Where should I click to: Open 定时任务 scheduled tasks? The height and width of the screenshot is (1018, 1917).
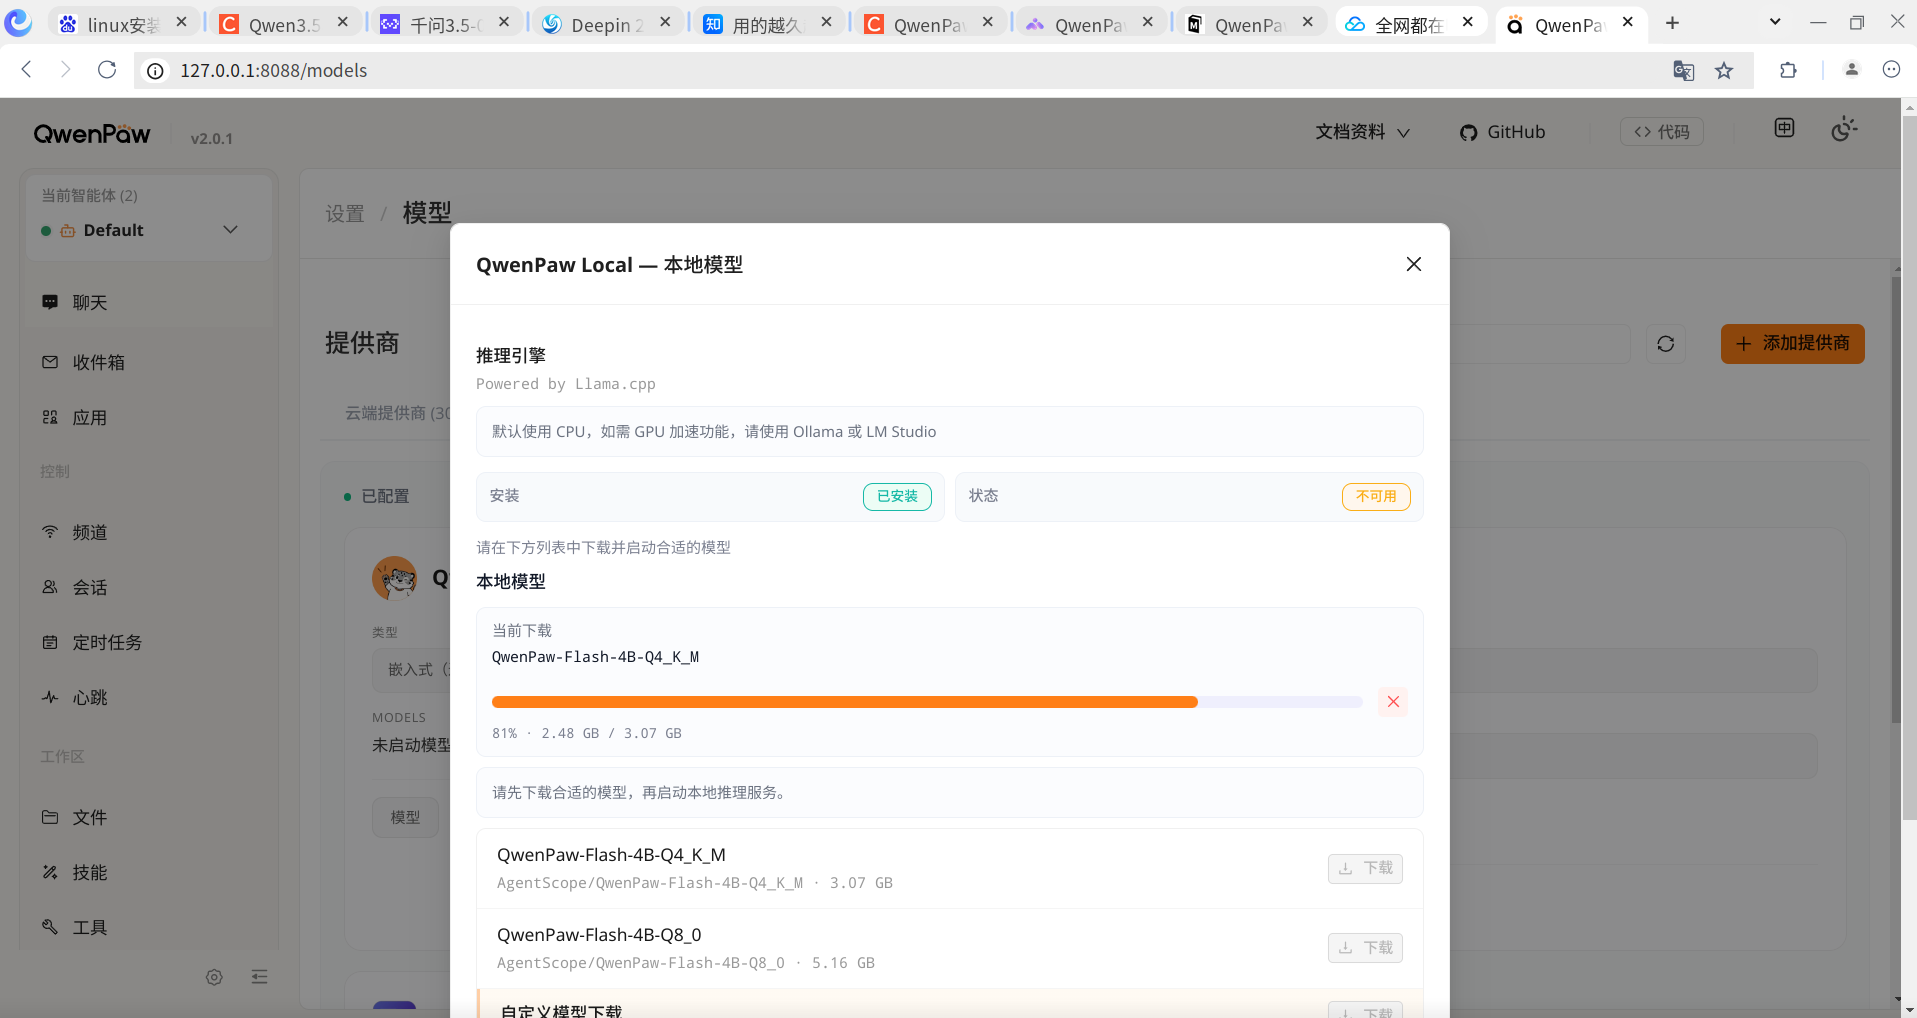pos(150,642)
